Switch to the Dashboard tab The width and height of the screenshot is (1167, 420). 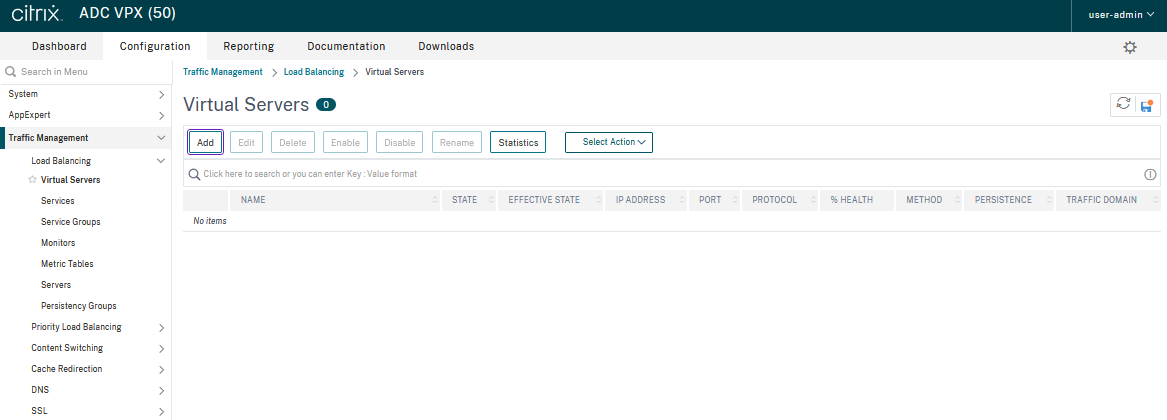tap(59, 46)
